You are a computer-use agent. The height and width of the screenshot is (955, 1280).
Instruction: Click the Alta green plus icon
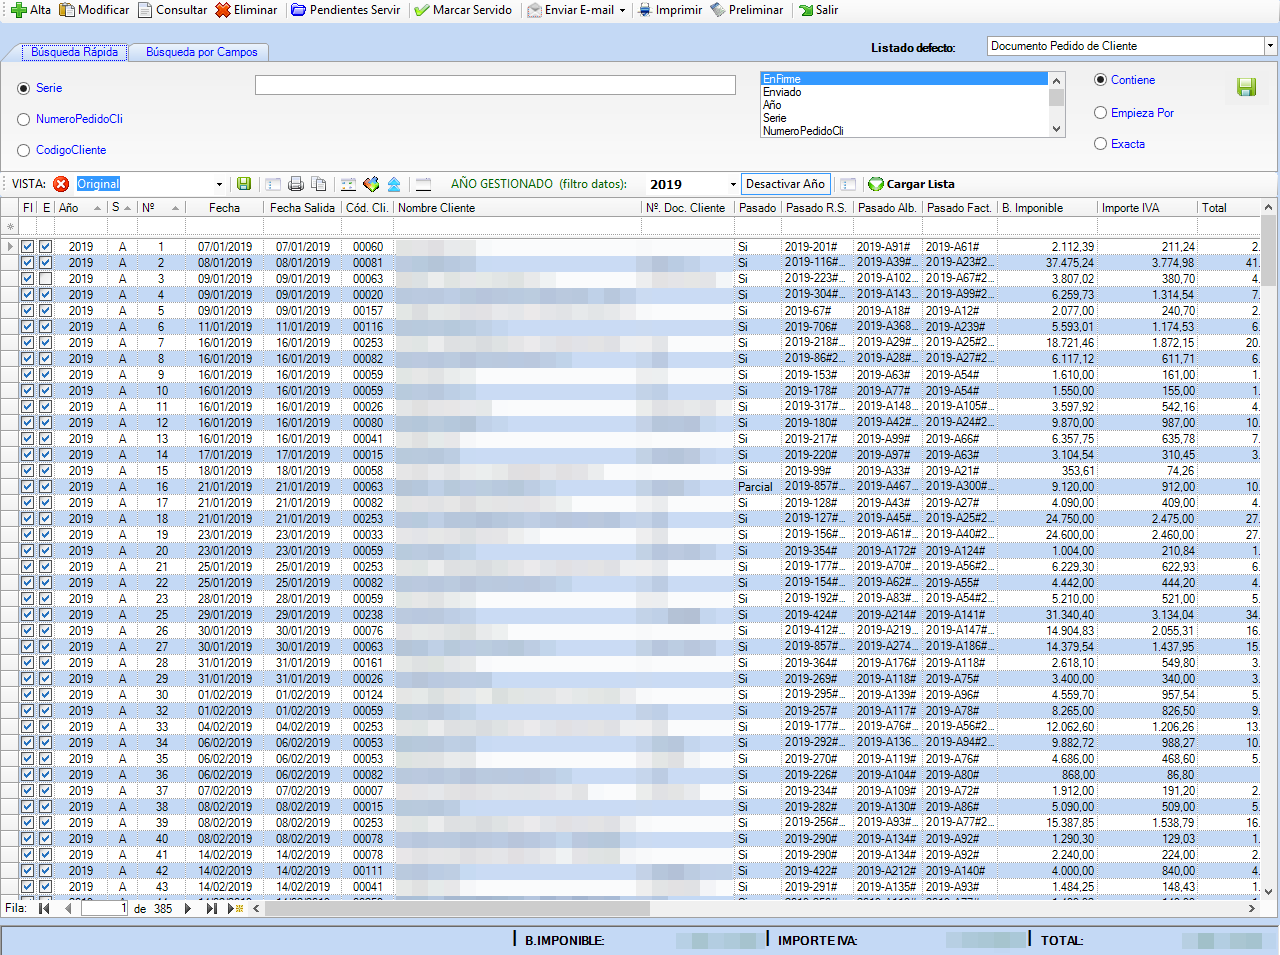click(19, 10)
